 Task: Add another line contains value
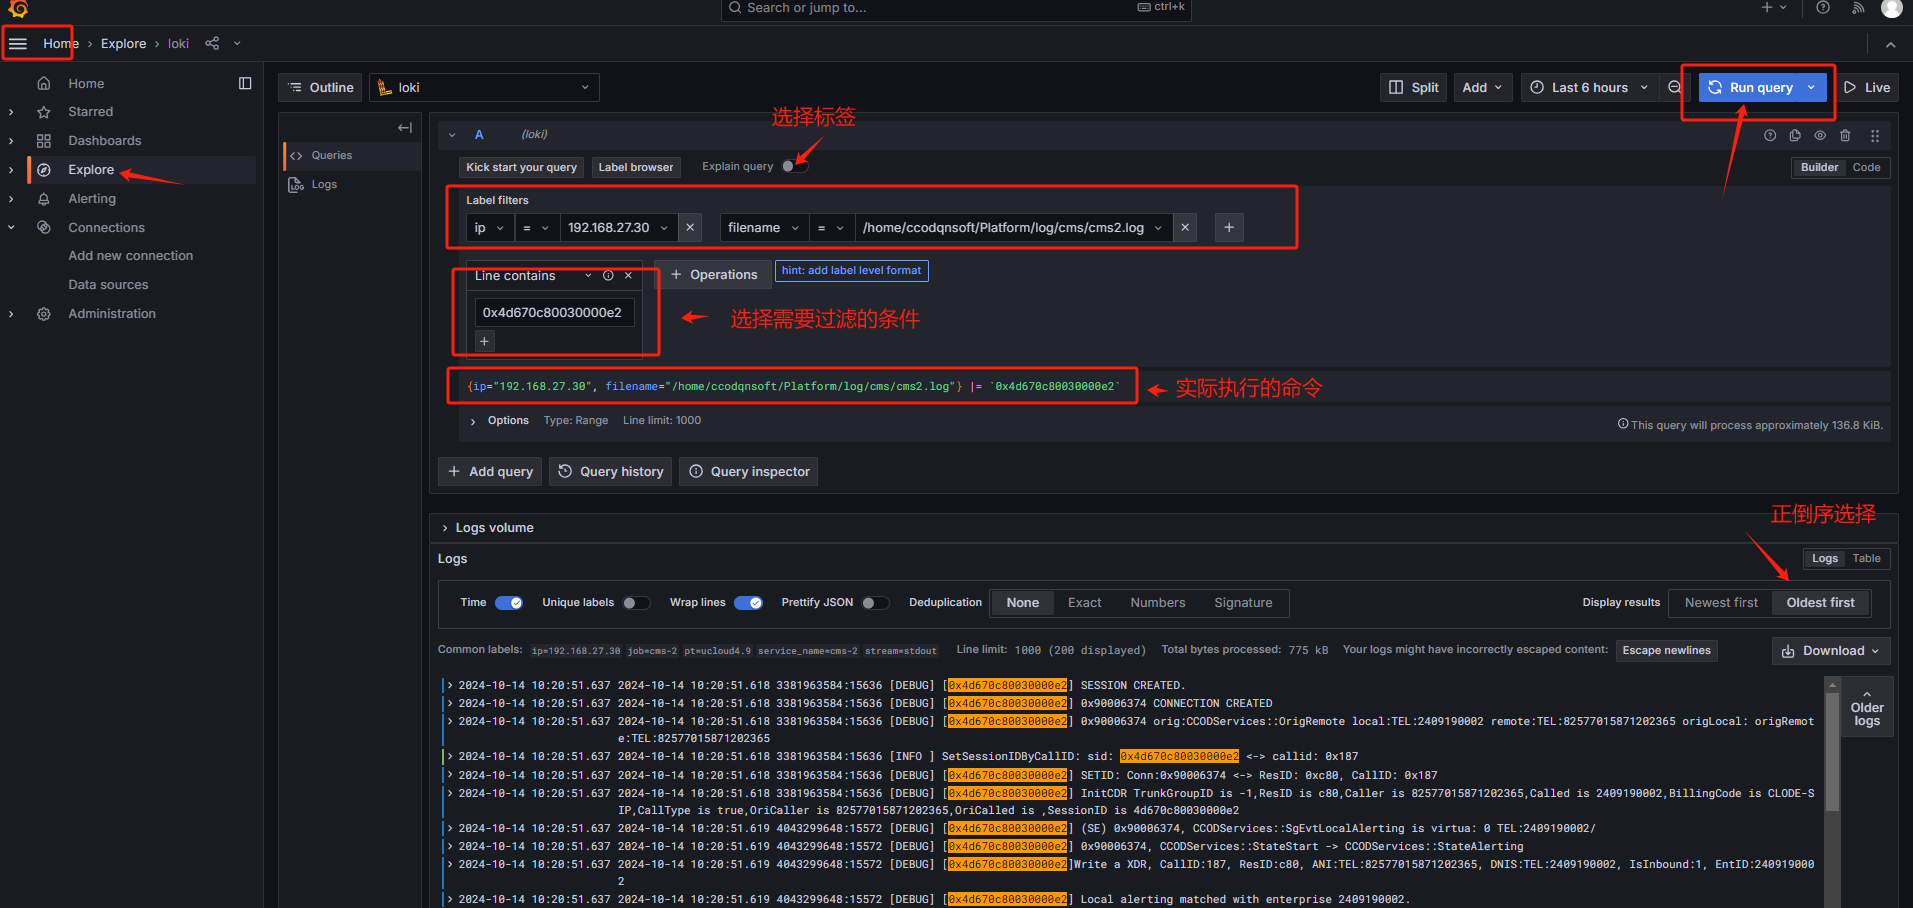click(x=484, y=341)
